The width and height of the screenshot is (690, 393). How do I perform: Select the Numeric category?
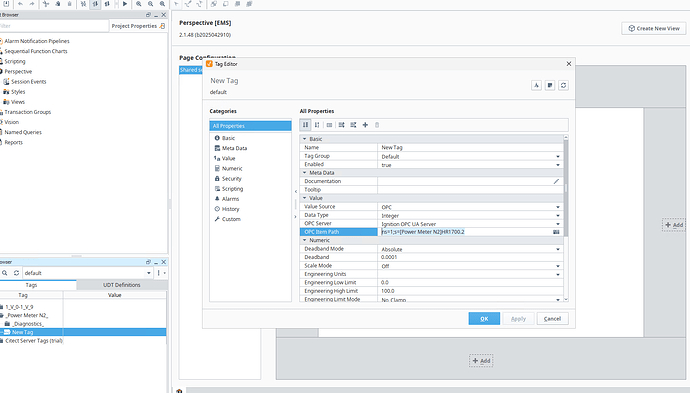pos(232,168)
